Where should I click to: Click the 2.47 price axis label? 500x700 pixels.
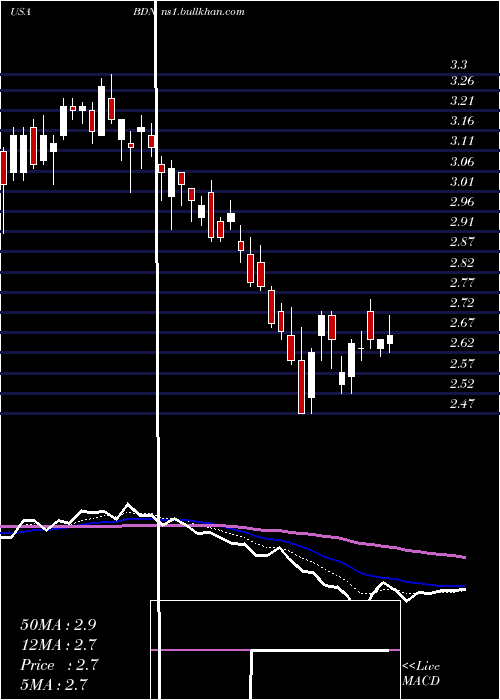click(462, 404)
